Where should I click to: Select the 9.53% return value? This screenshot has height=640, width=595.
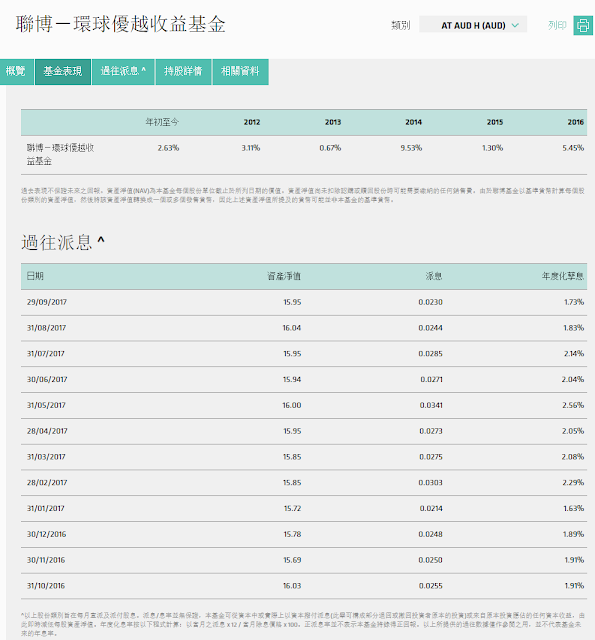(x=411, y=148)
